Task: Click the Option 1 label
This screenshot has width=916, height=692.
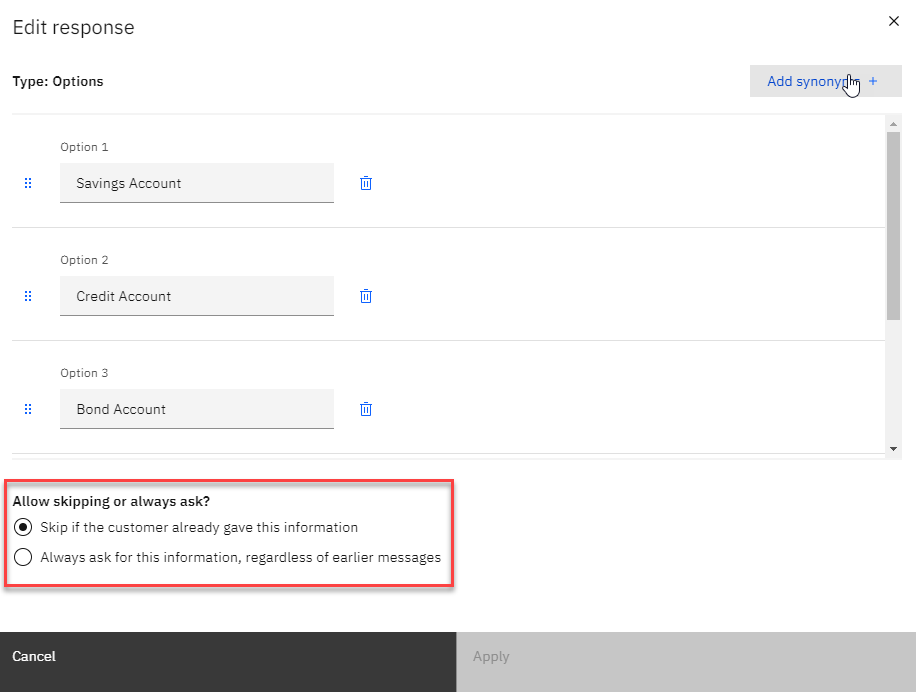Action: tap(84, 147)
